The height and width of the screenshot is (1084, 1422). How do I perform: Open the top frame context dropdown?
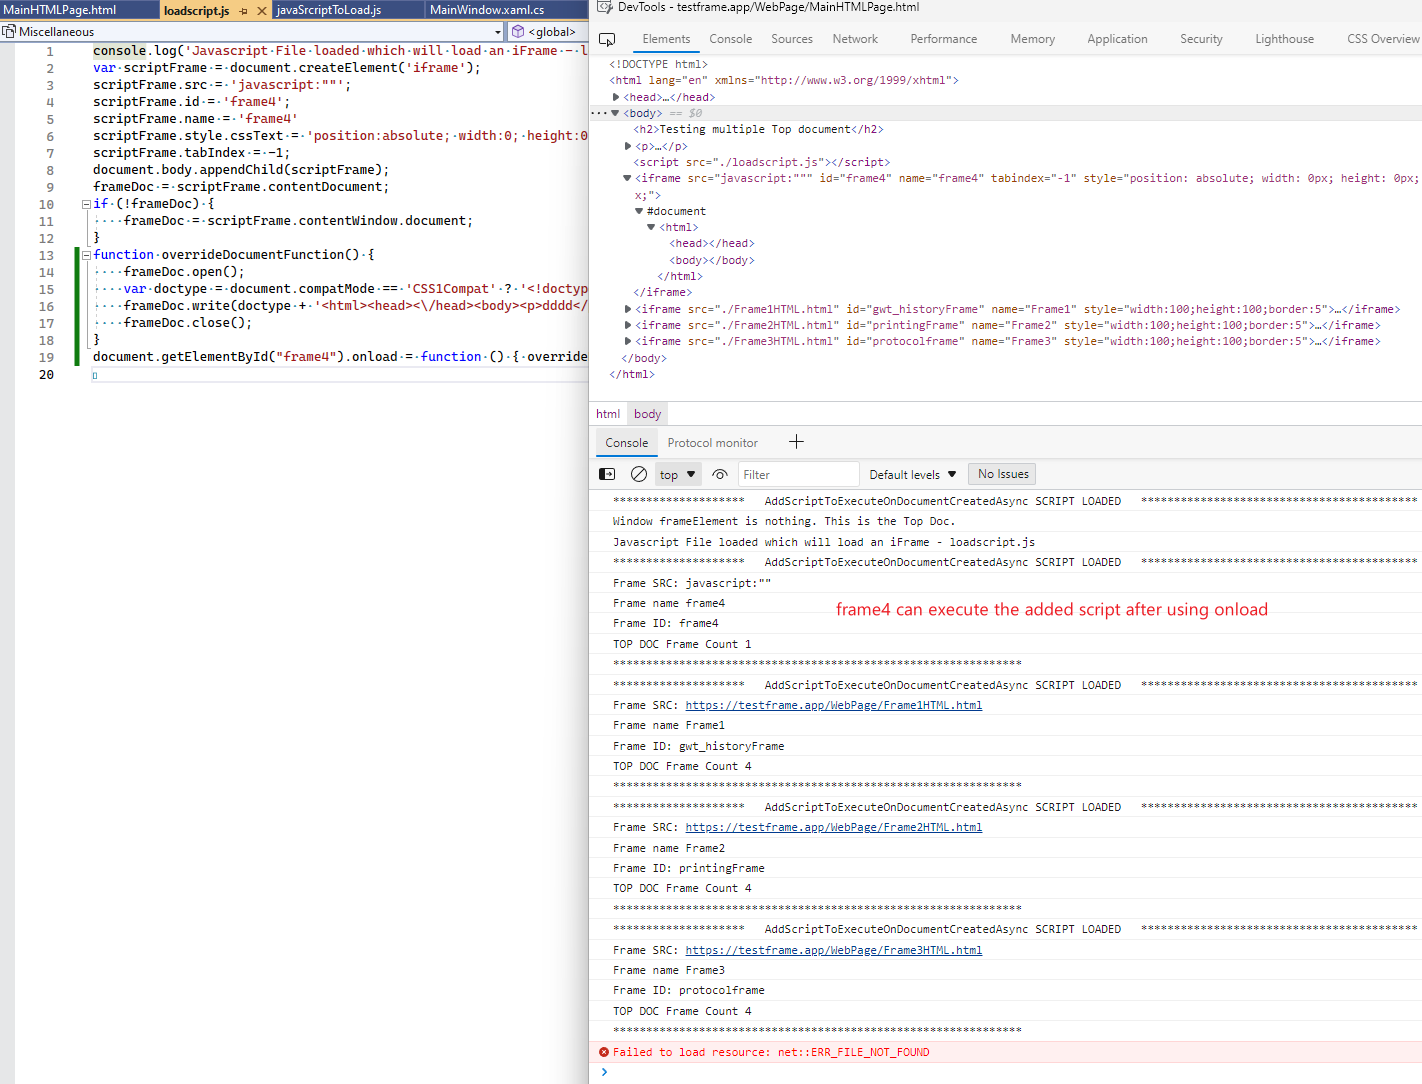click(677, 474)
